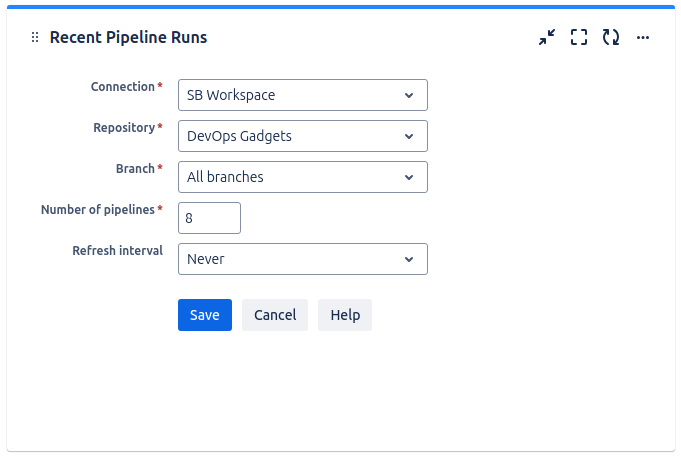Image resolution: width=681 pixels, height=458 pixels.
Task: Expand the gadget to full screen
Action: coord(579,37)
